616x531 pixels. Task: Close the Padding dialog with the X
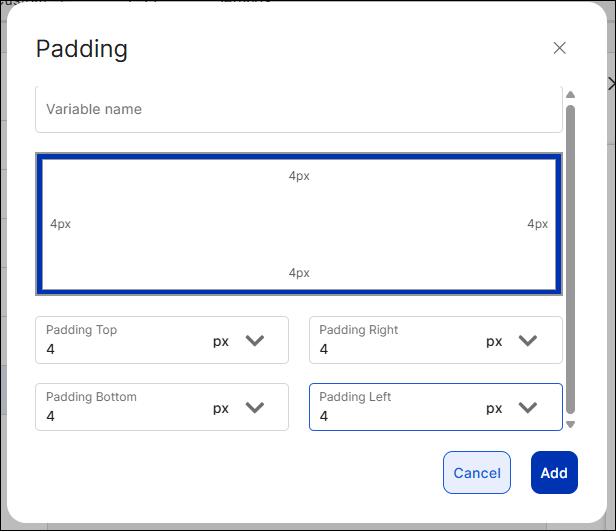click(559, 48)
